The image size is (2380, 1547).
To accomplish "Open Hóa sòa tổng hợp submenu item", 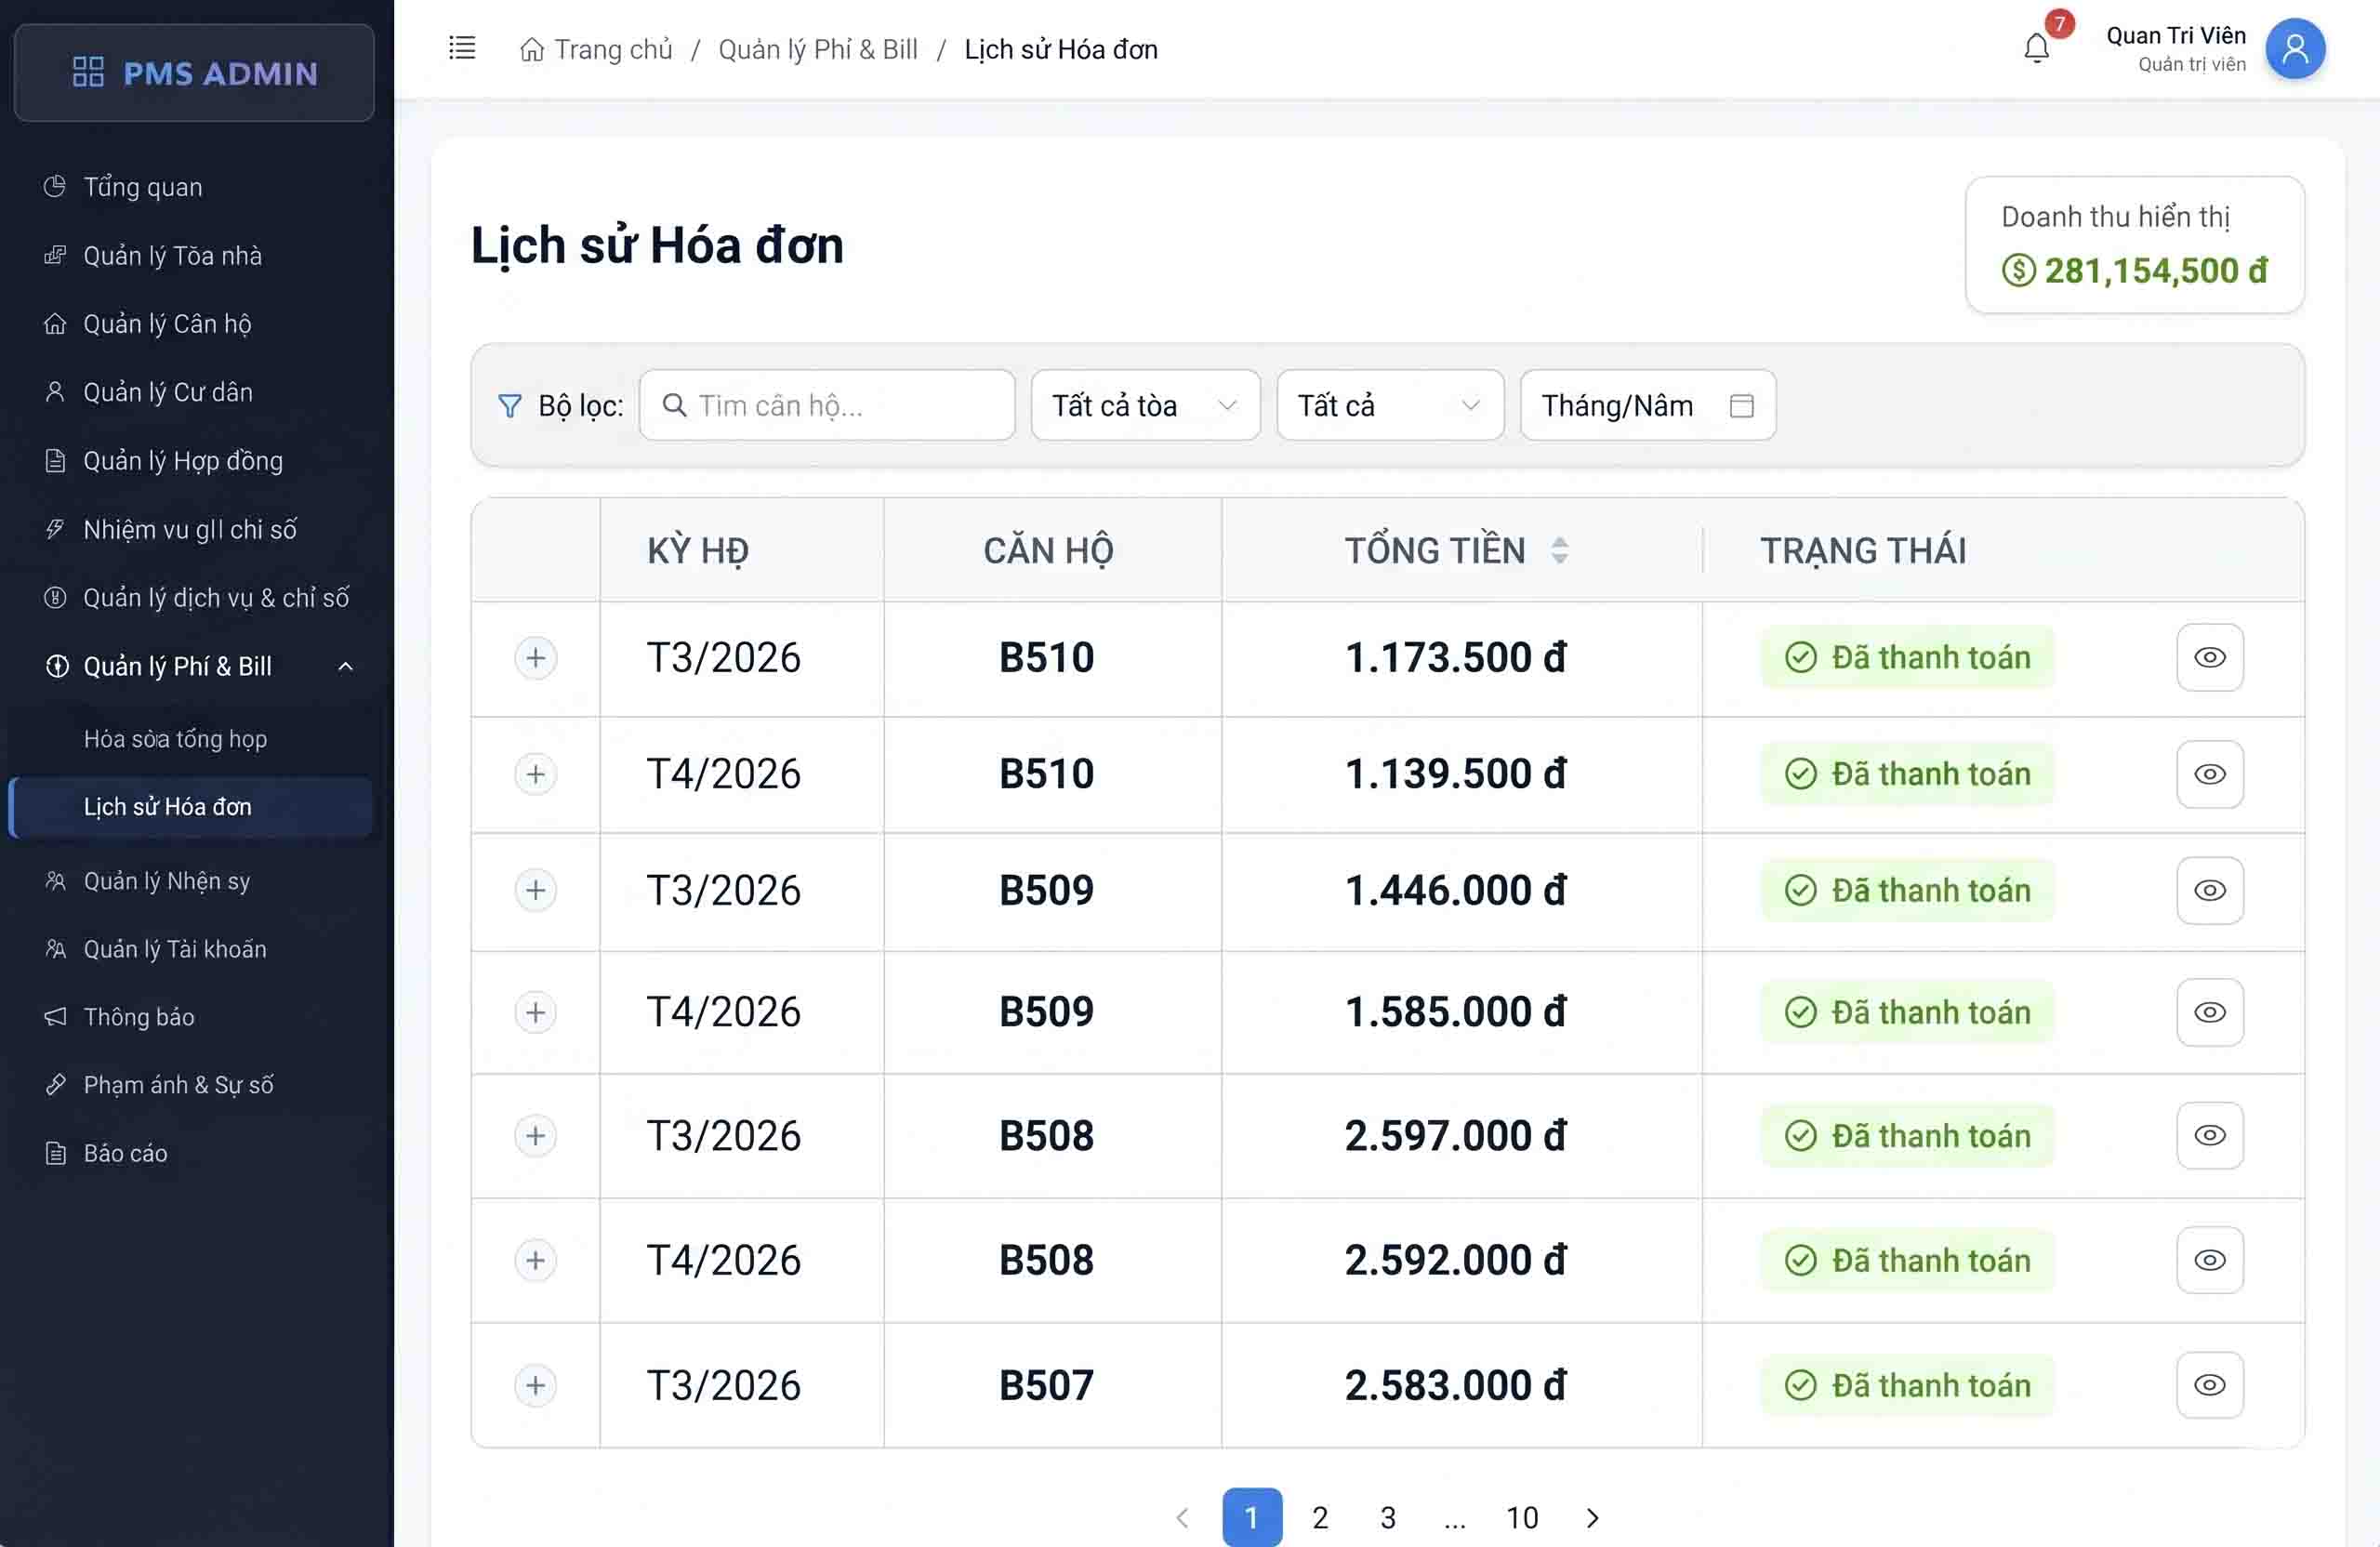I will pyautogui.click(x=175, y=738).
